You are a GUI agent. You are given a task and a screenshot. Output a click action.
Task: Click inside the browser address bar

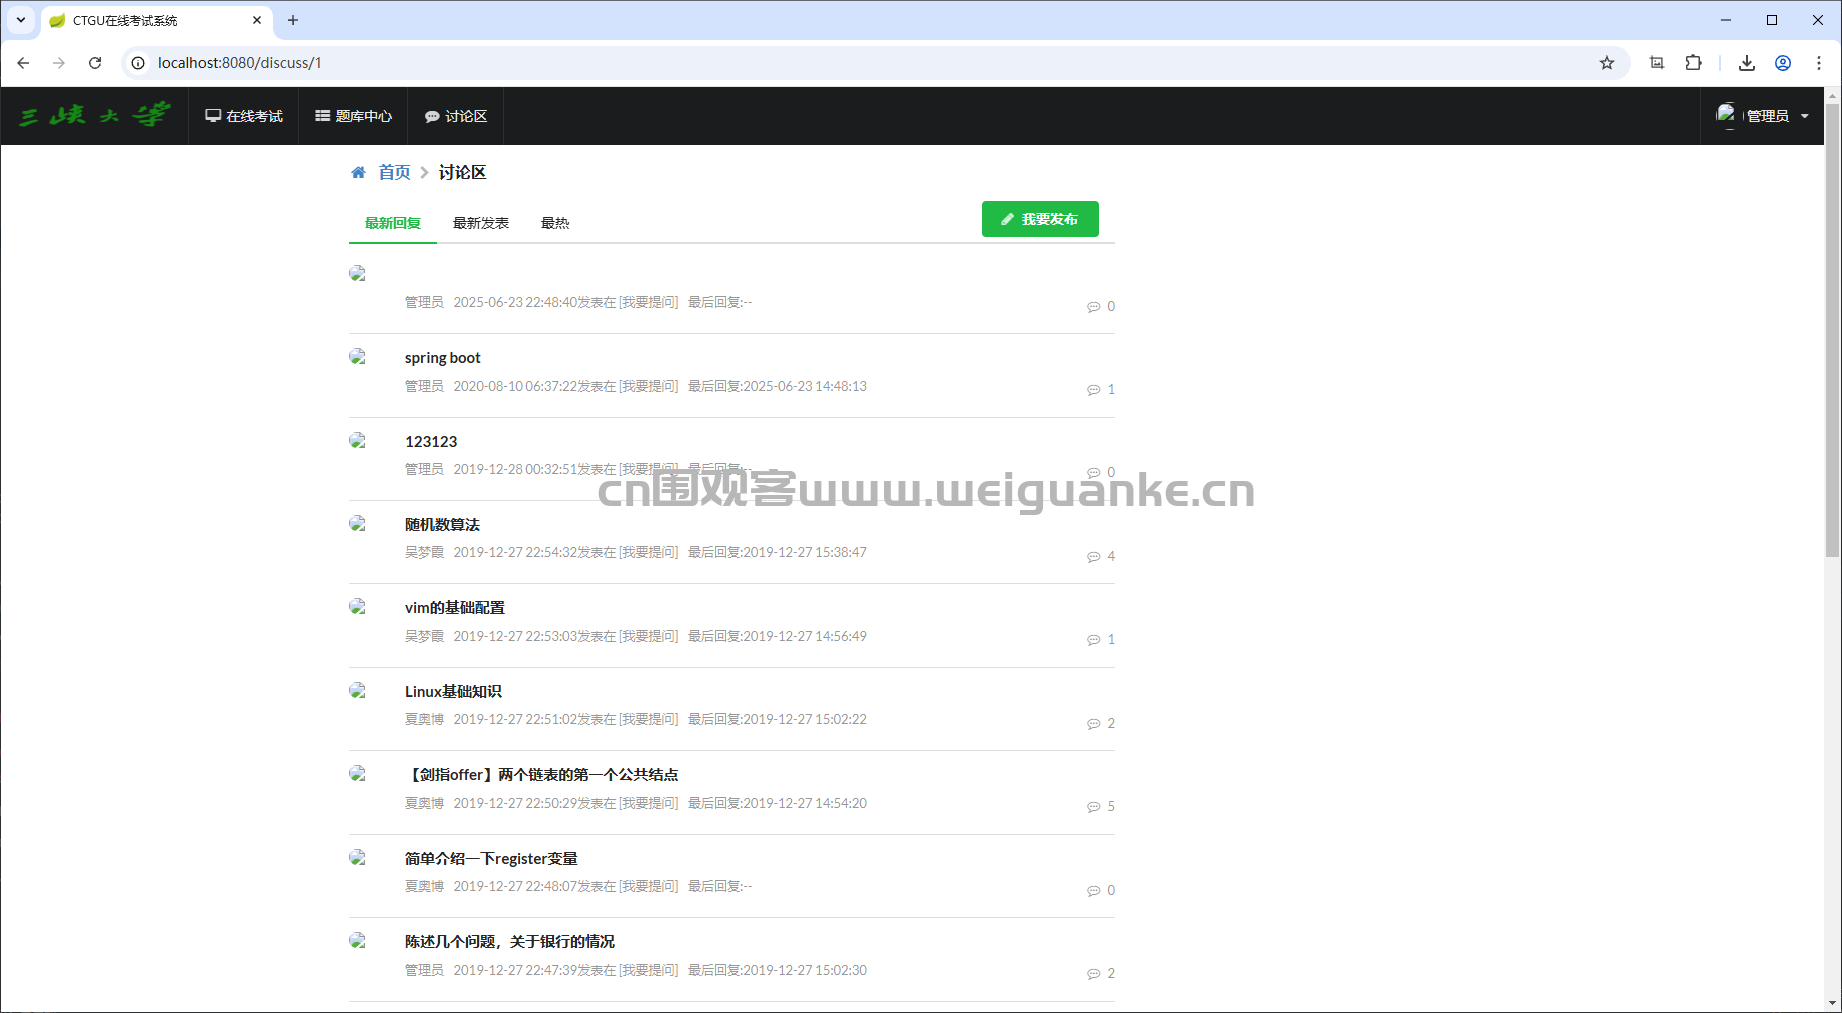click(x=400, y=62)
